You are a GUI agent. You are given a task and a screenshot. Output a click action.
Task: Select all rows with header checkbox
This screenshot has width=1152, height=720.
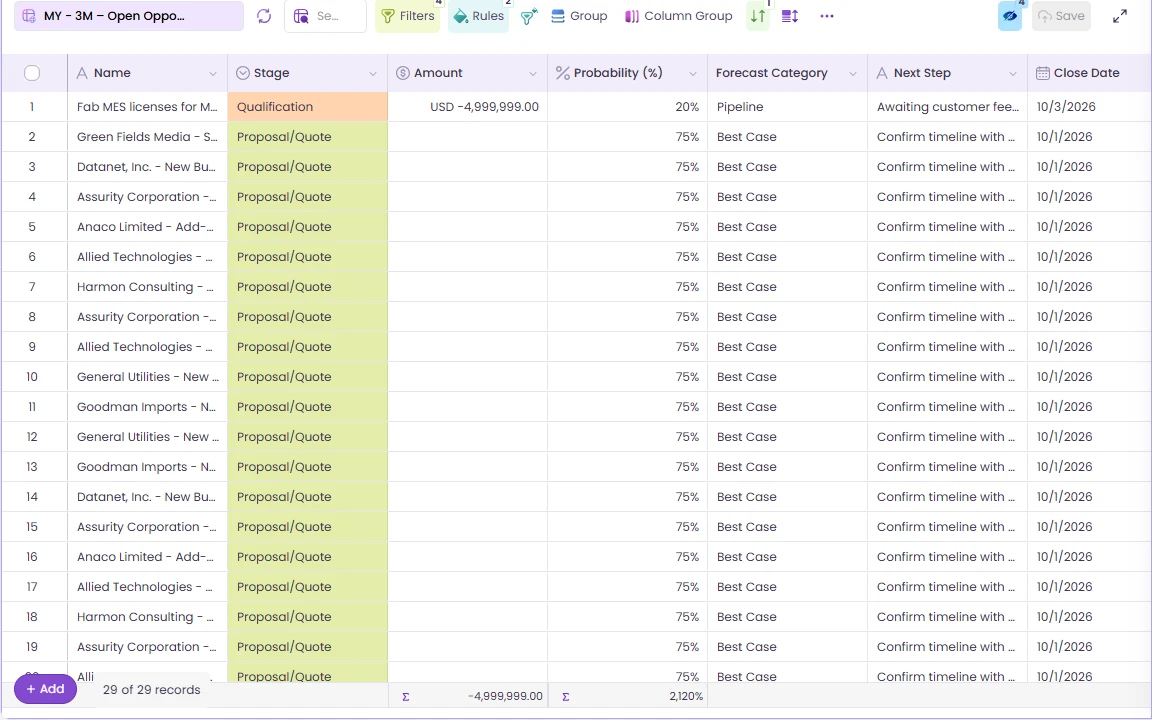(32, 73)
